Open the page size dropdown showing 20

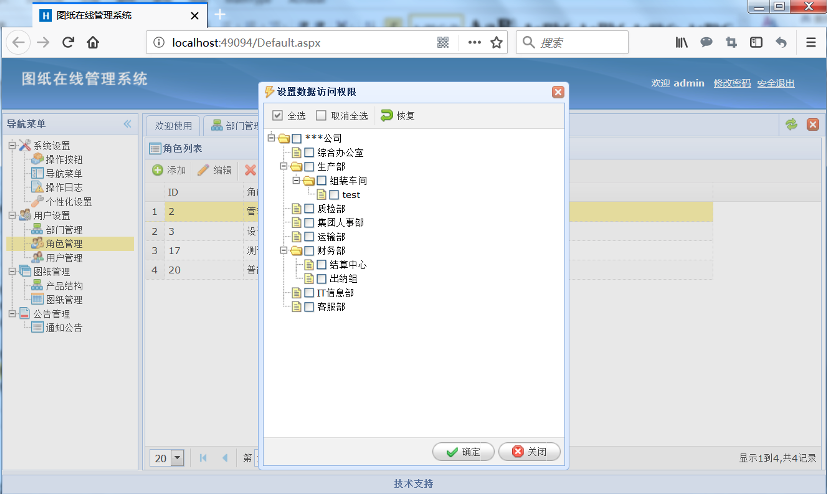point(177,458)
